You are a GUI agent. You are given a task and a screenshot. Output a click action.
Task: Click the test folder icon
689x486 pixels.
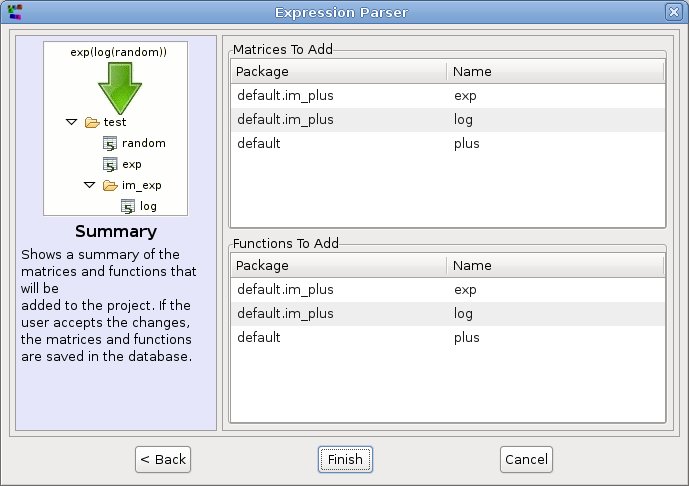coord(92,122)
